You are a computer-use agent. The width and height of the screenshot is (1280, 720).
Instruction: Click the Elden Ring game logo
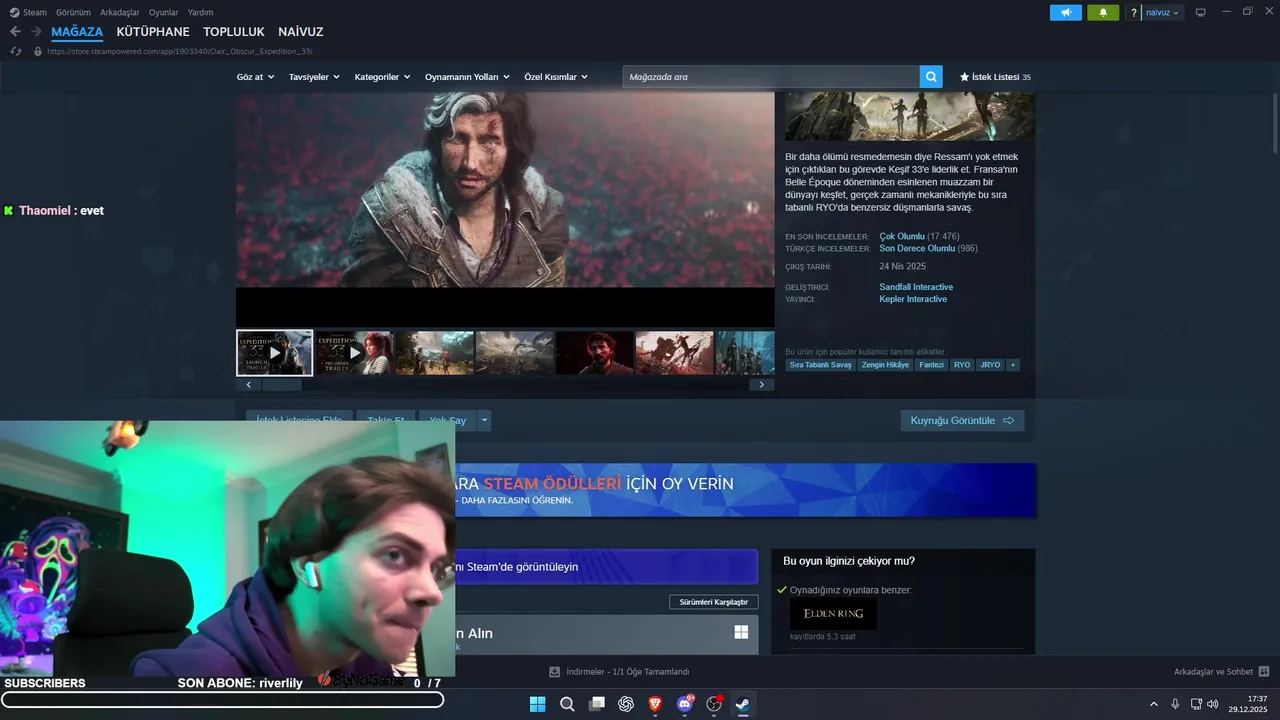[x=833, y=613]
